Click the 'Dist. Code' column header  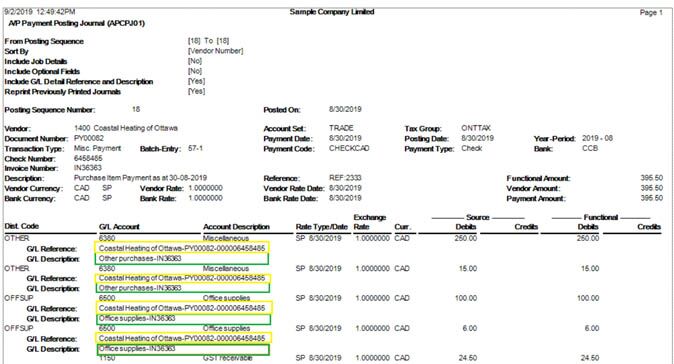[x=21, y=226]
